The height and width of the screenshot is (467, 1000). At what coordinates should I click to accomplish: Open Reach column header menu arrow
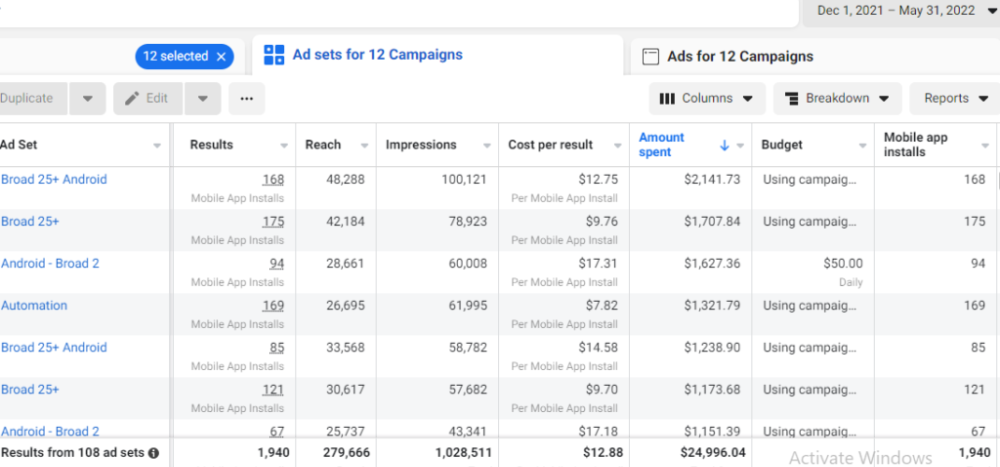[x=364, y=145]
